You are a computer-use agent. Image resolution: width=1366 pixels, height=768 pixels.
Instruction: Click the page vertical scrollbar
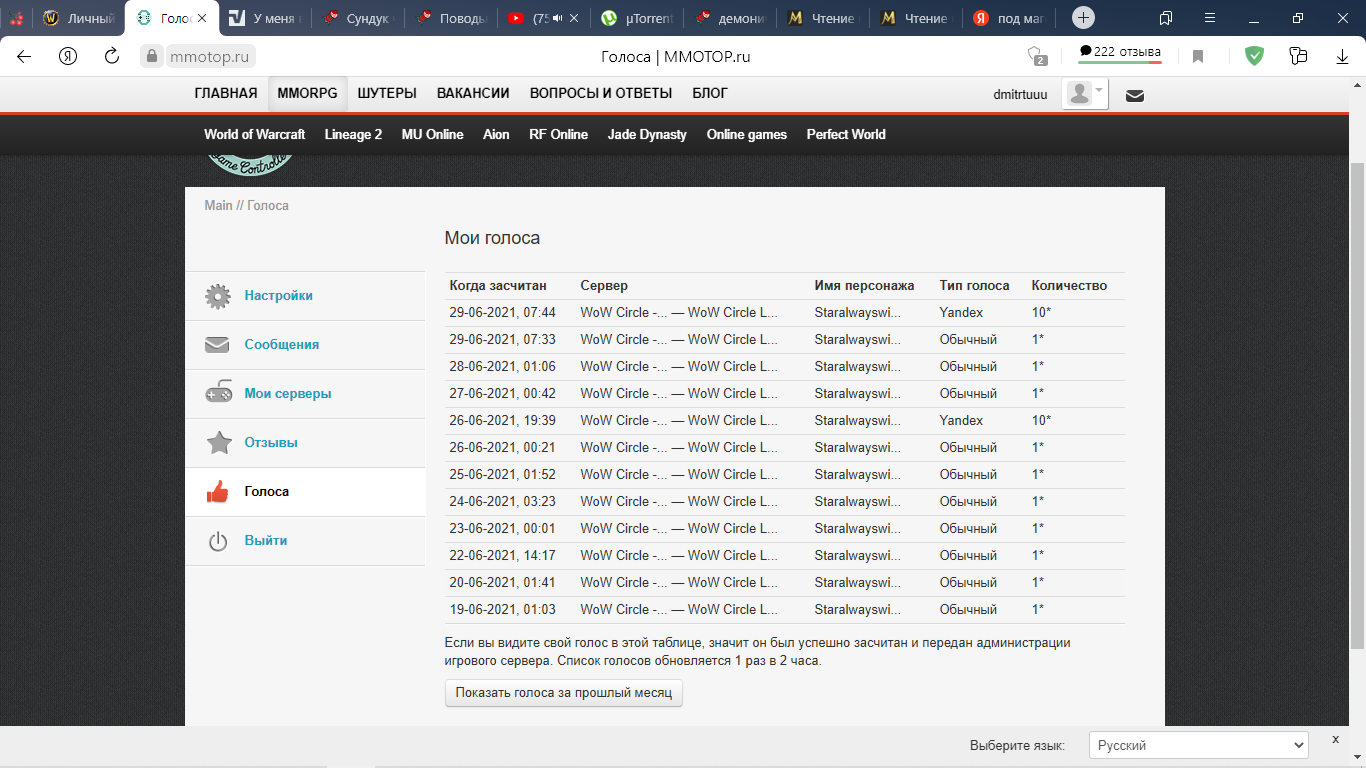(1357, 400)
